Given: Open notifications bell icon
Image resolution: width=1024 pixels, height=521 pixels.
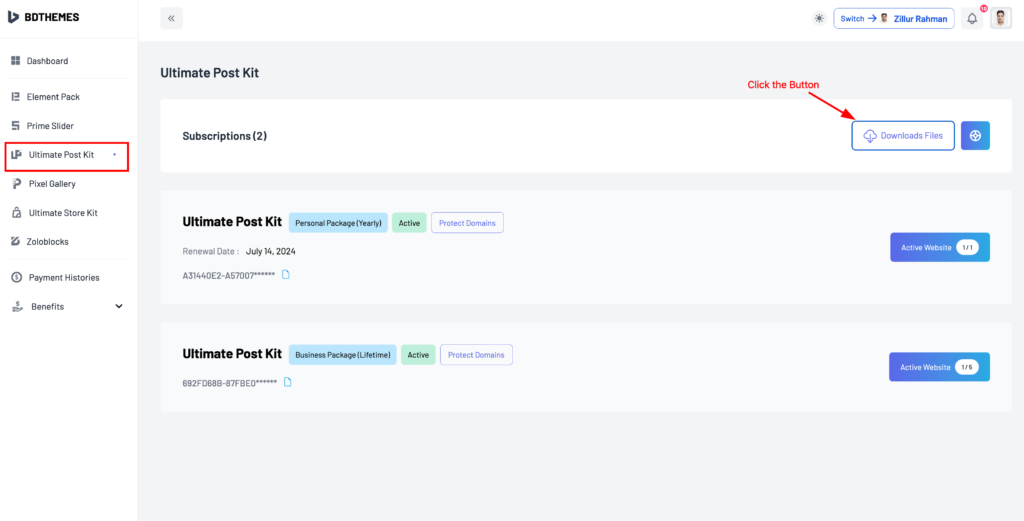Looking at the screenshot, I should pos(972,18).
